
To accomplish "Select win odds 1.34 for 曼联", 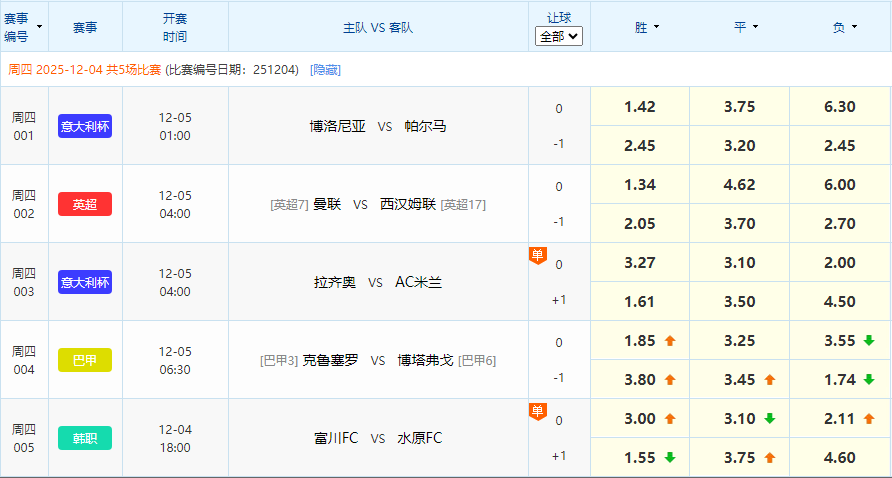I will [640, 185].
